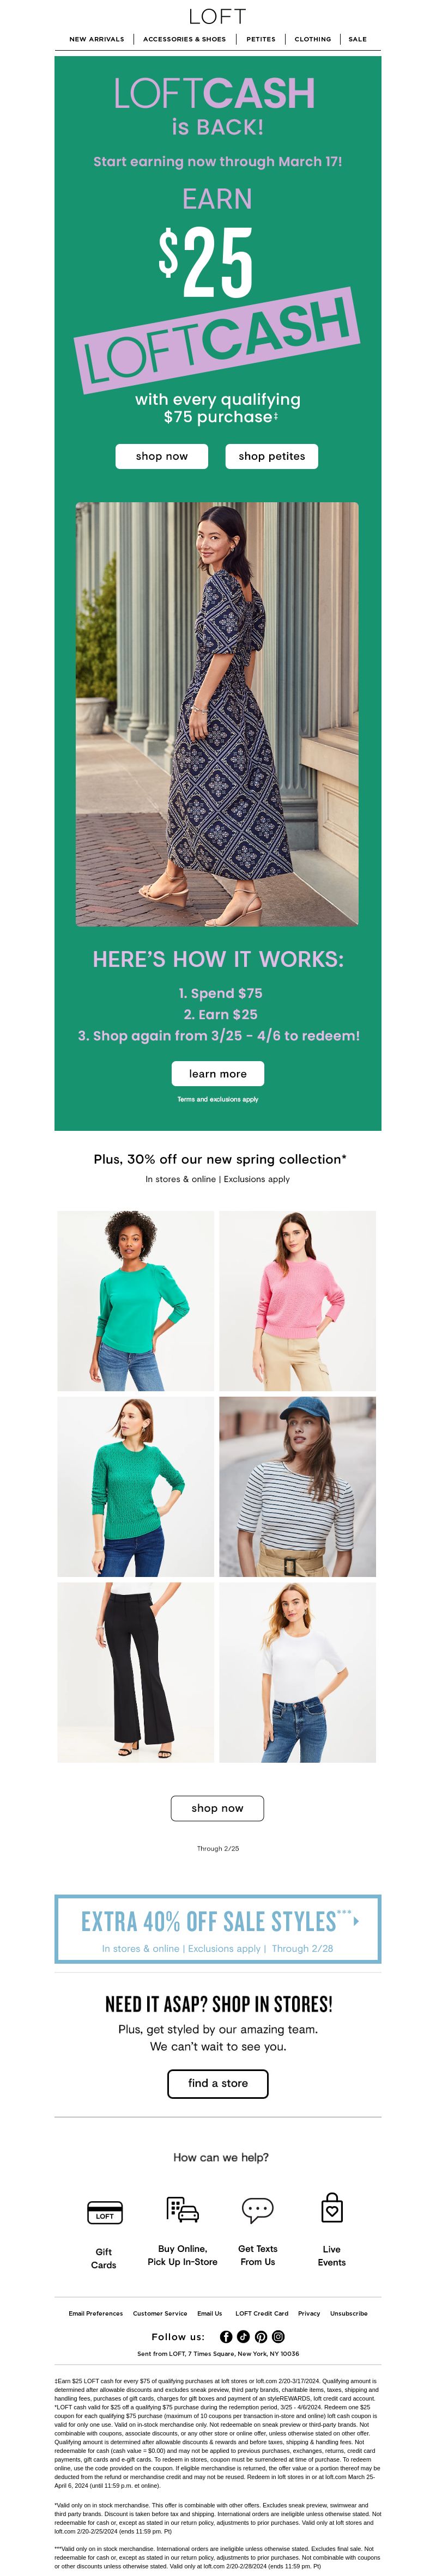
Task: Open the Pinterest social icon
Action: (261, 2337)
